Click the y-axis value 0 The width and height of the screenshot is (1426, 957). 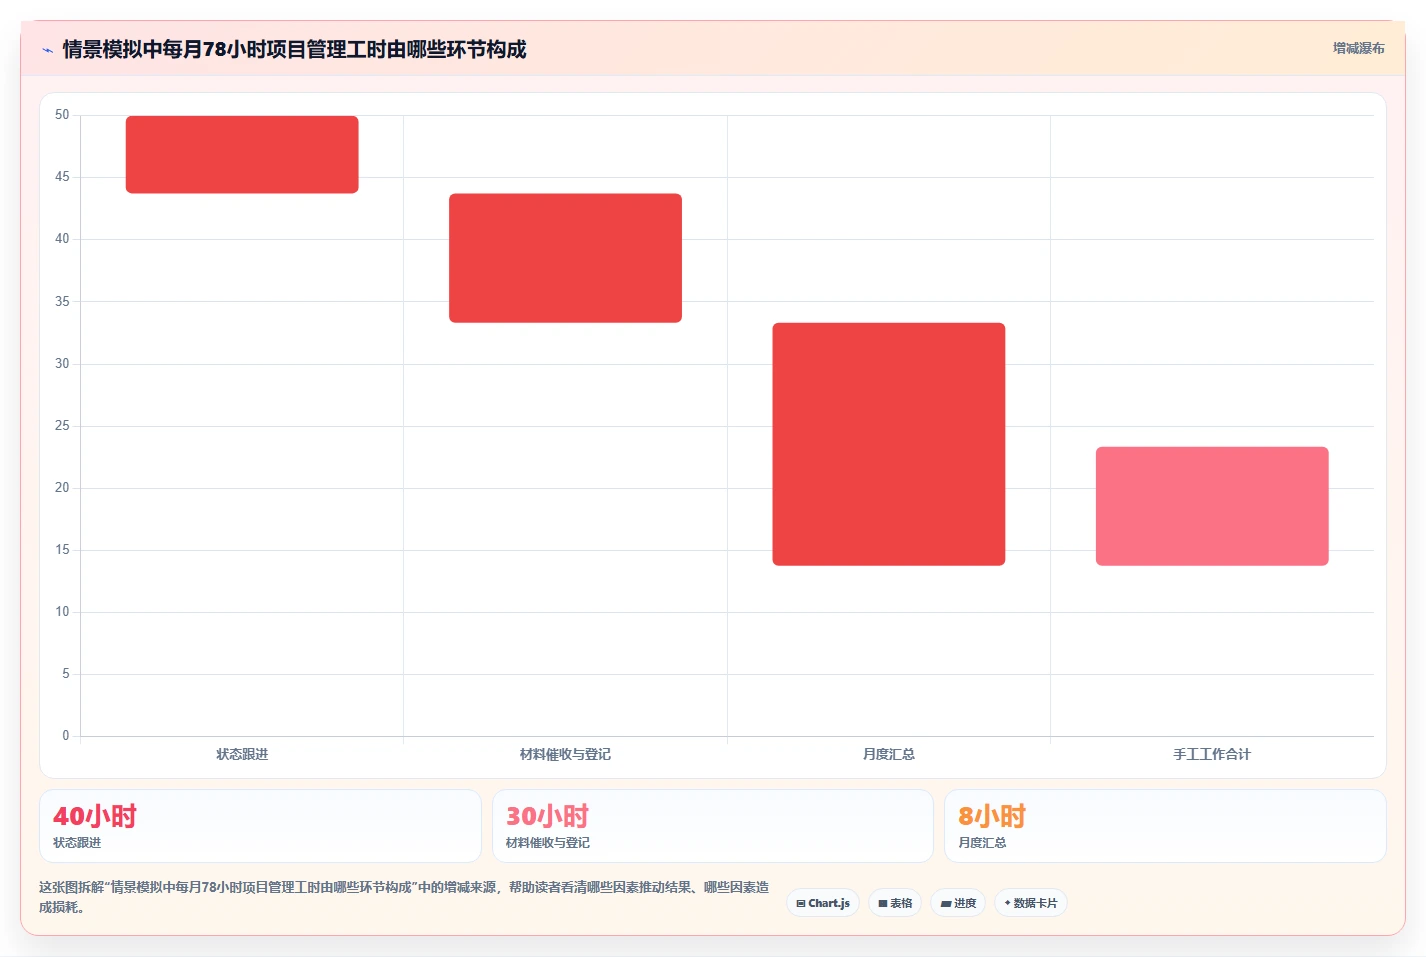(x=66, y=736)
